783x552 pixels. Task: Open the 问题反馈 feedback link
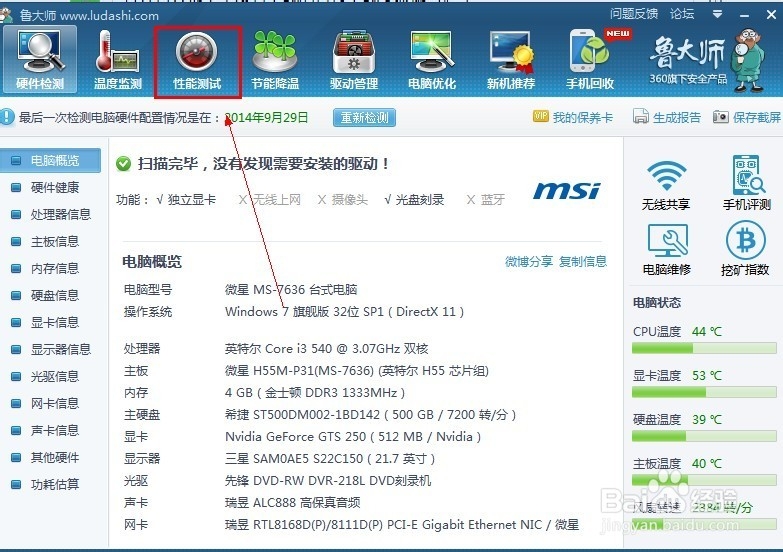(634, 13)
